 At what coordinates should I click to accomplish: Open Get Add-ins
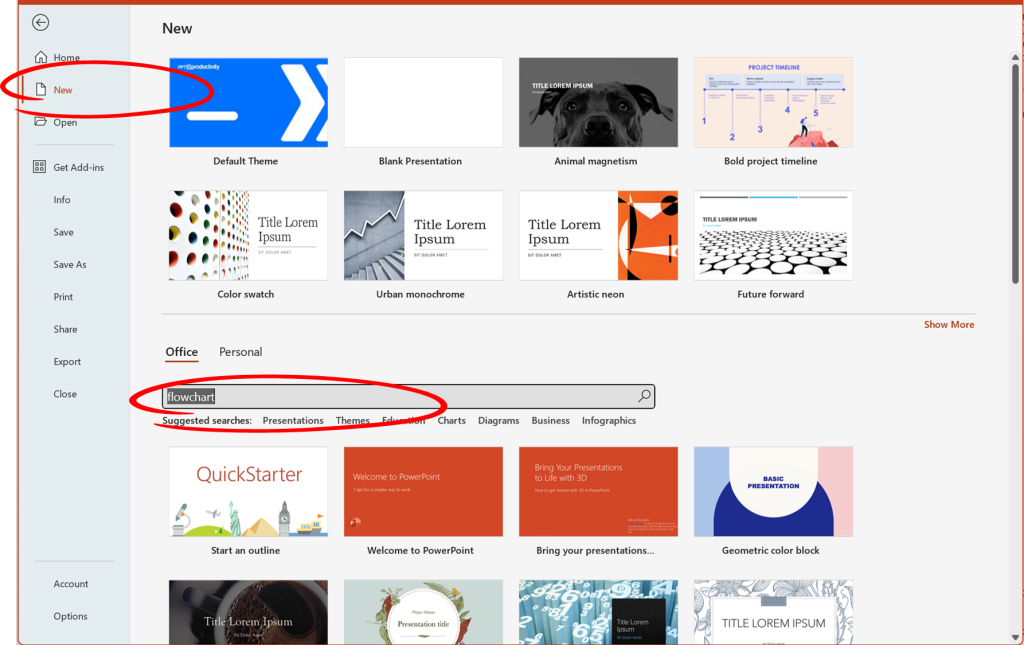(78, 167)
